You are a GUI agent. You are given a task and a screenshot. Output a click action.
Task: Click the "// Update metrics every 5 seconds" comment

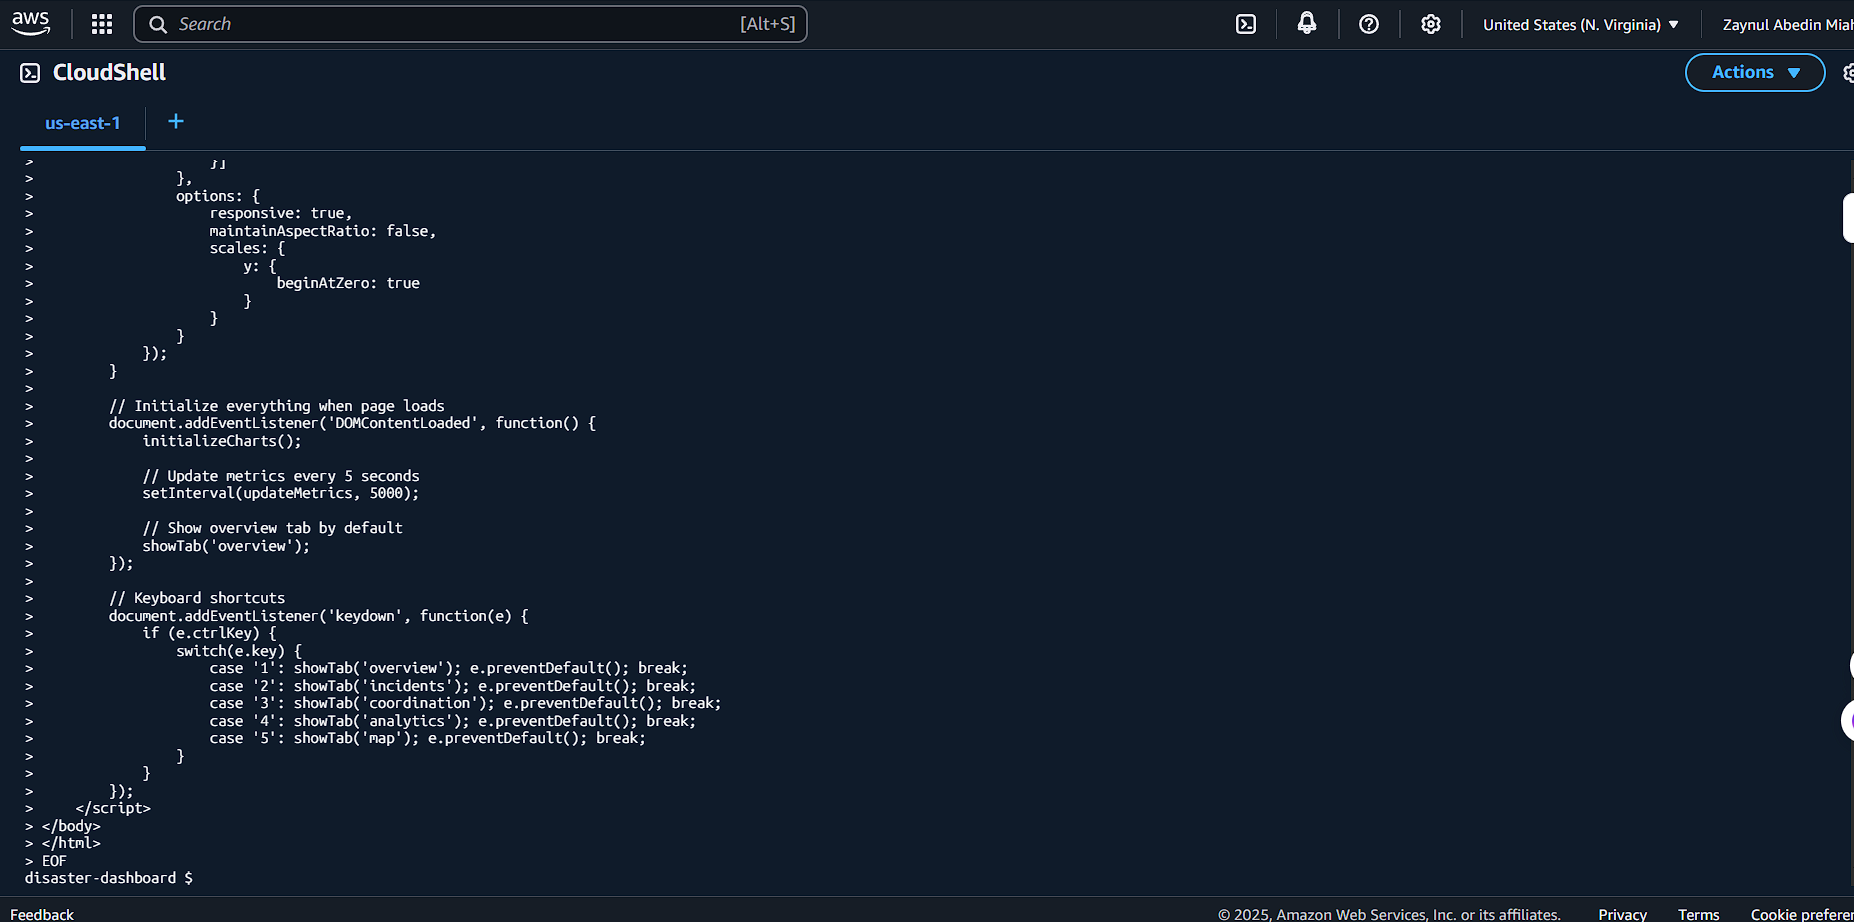click(281, 476)
